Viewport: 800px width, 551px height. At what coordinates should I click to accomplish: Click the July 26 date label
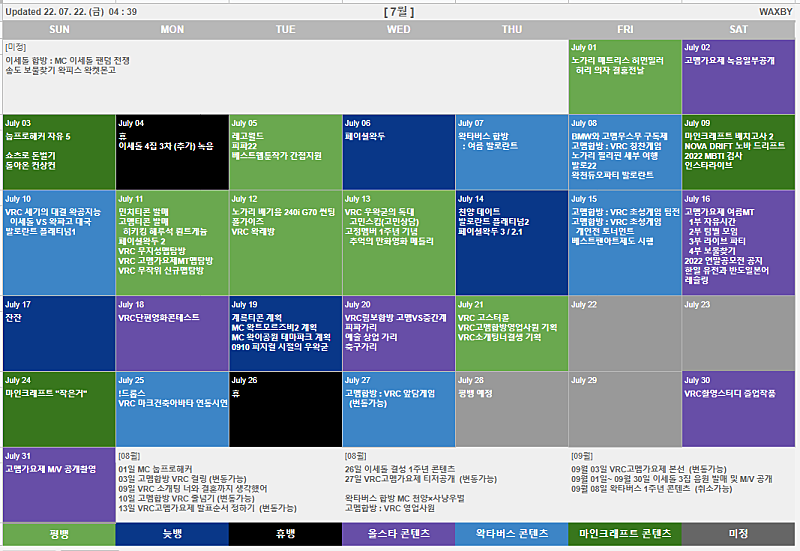pyautogui.click(x=244, y=381)
